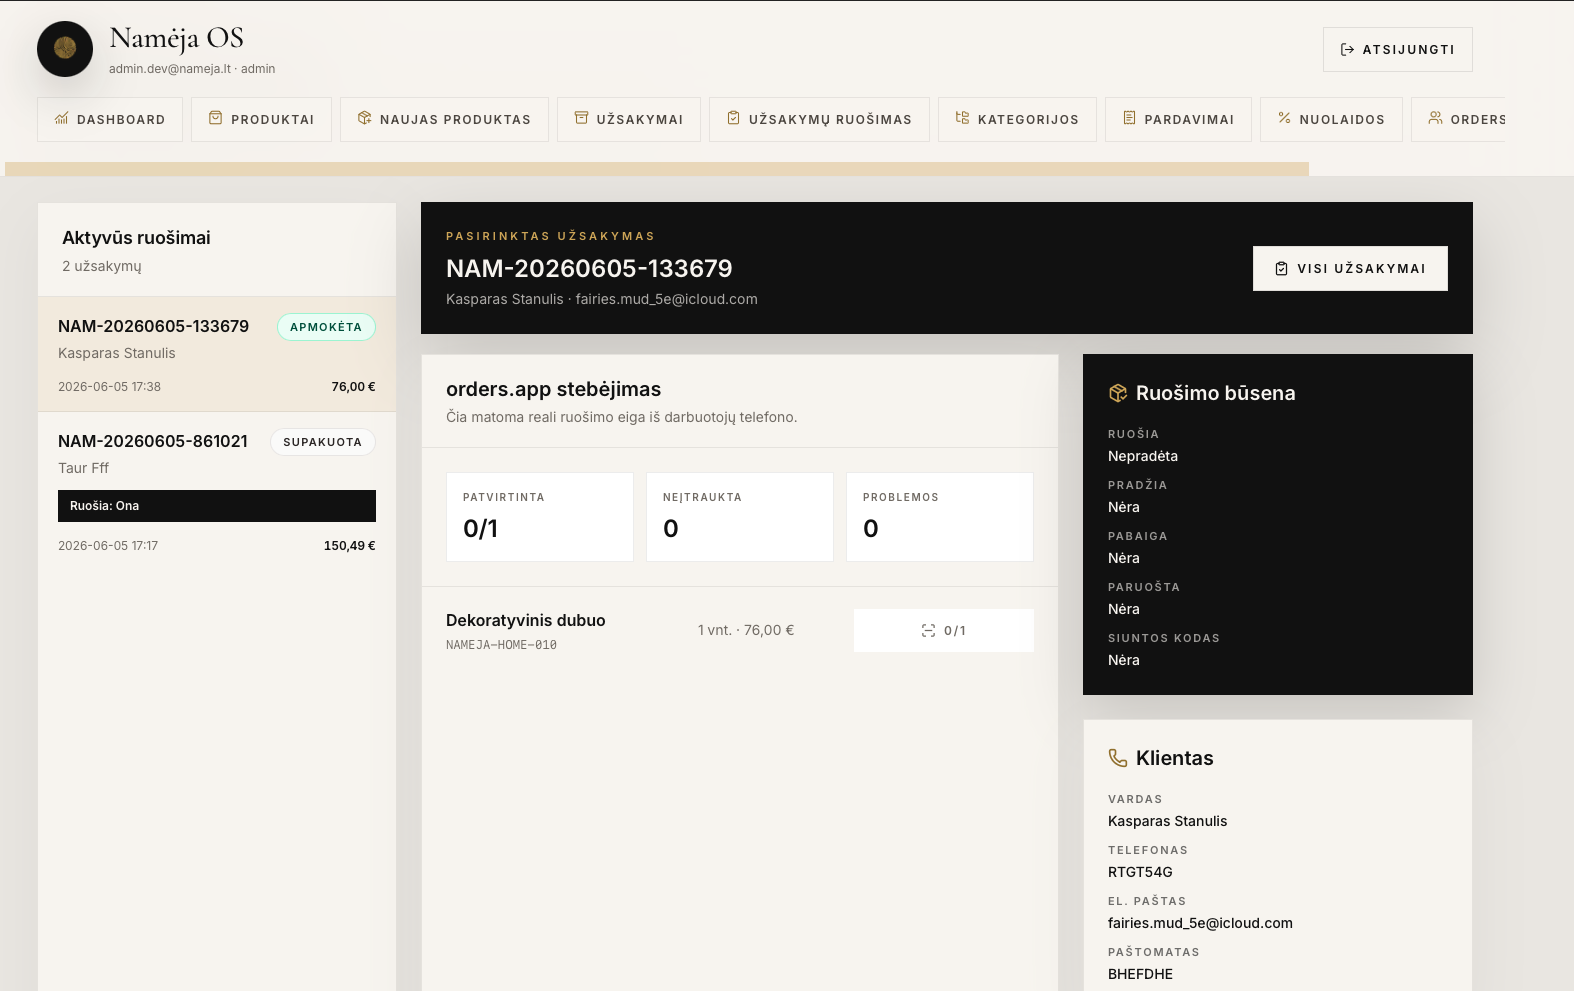Click the Produktai bag icon
This screenshot has width=1574, height=991.
click(x=215, y=118)
